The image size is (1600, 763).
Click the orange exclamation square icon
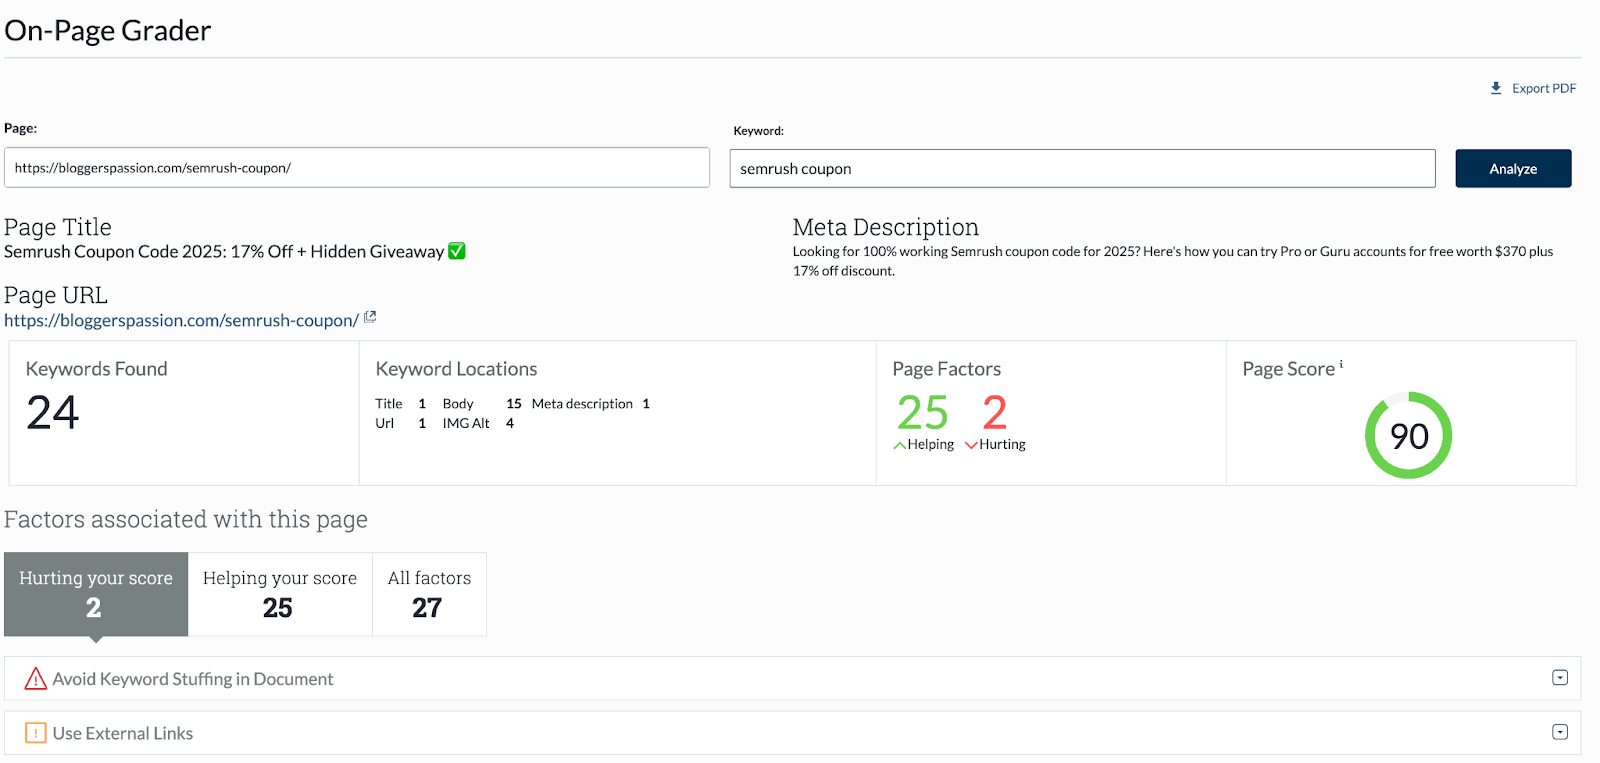[x=36, y=733]
